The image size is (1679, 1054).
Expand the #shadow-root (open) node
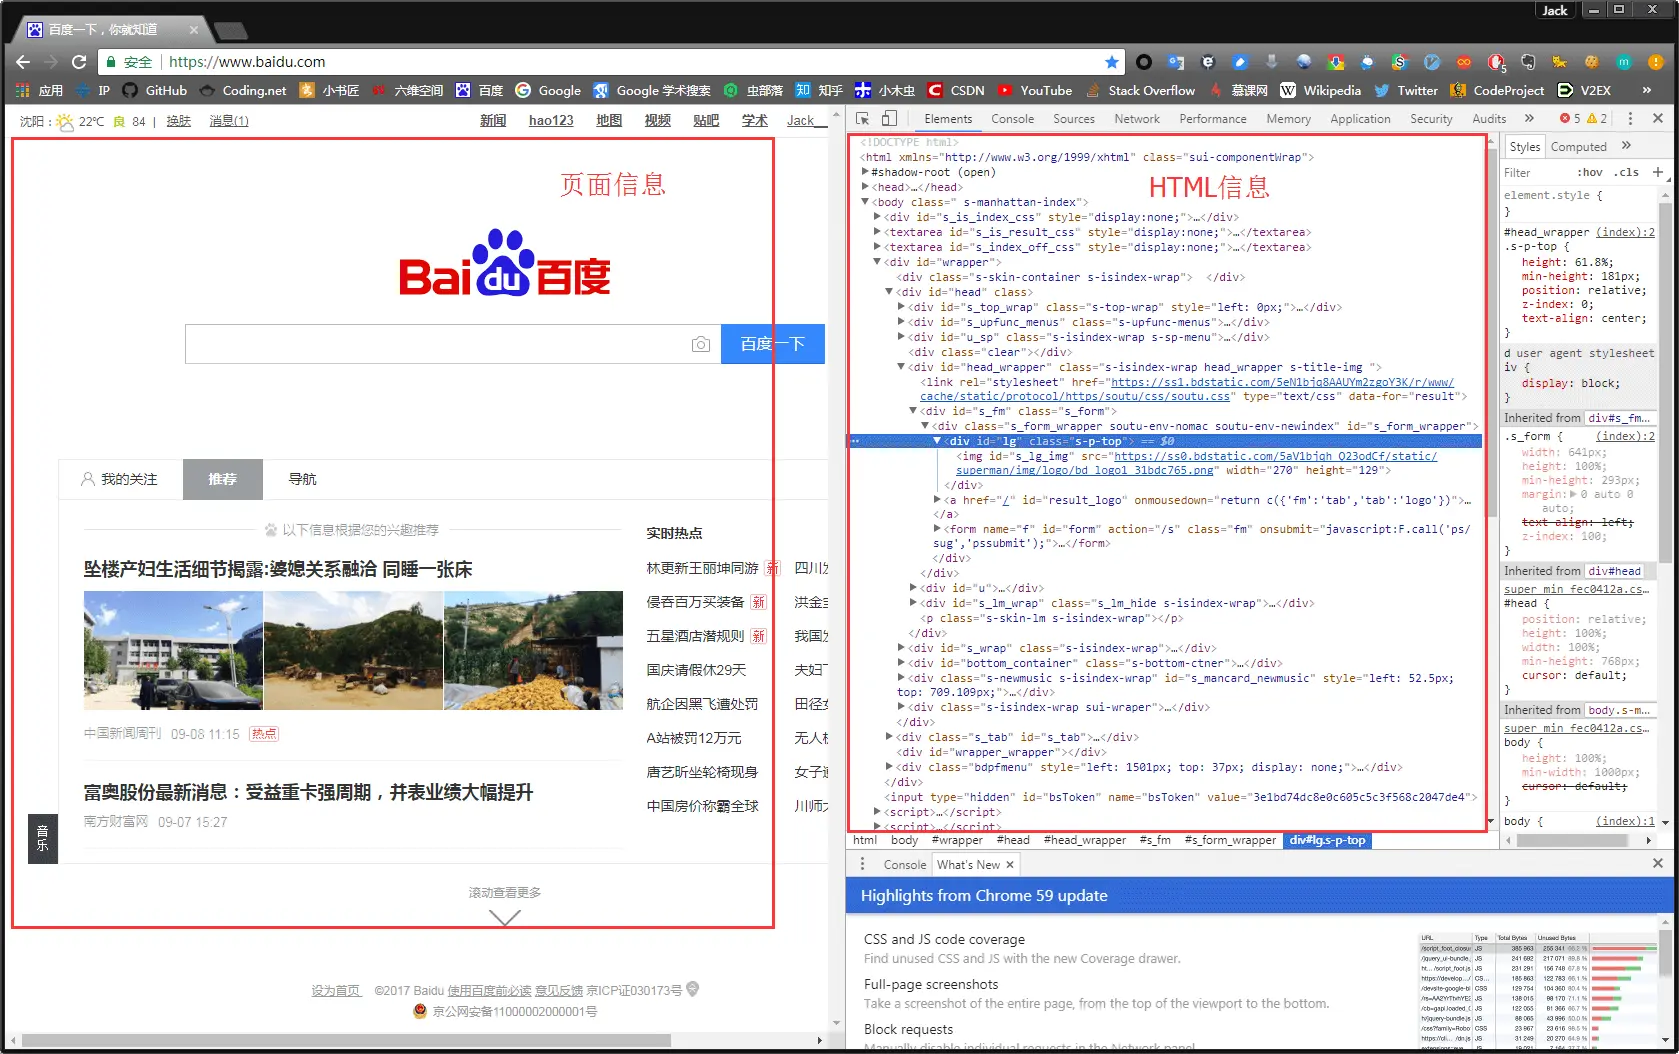(x=864, y=171)
